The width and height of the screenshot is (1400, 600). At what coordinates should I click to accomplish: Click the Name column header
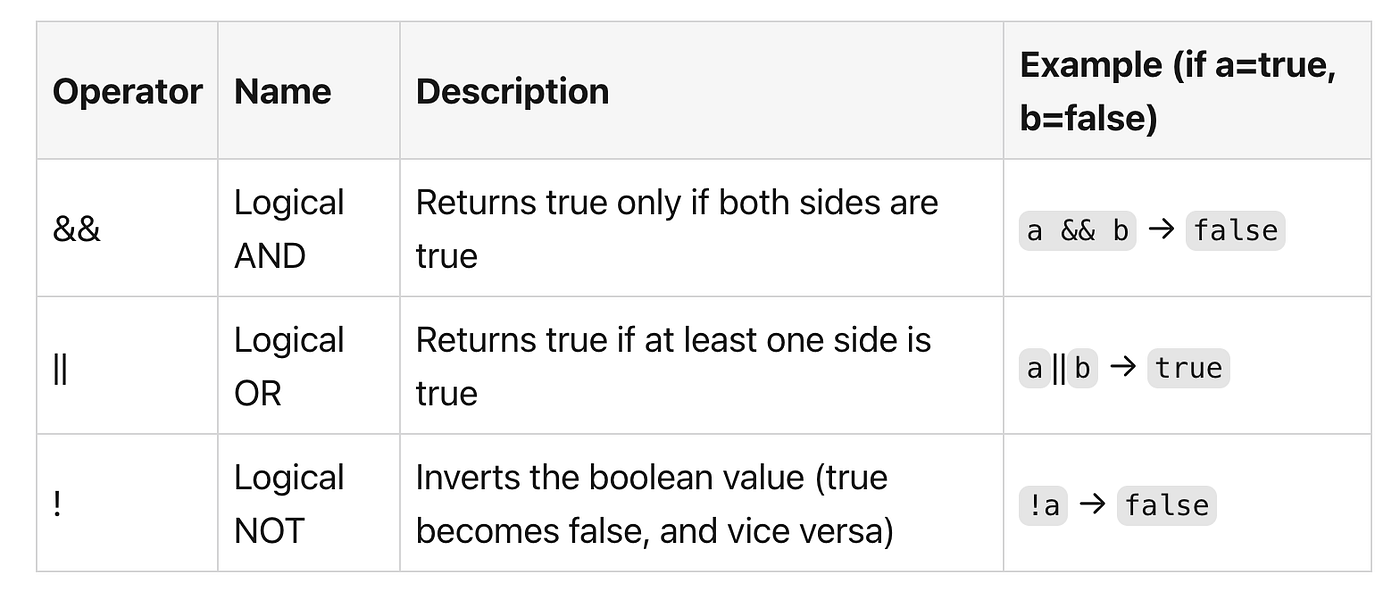[x=282, y=91]
